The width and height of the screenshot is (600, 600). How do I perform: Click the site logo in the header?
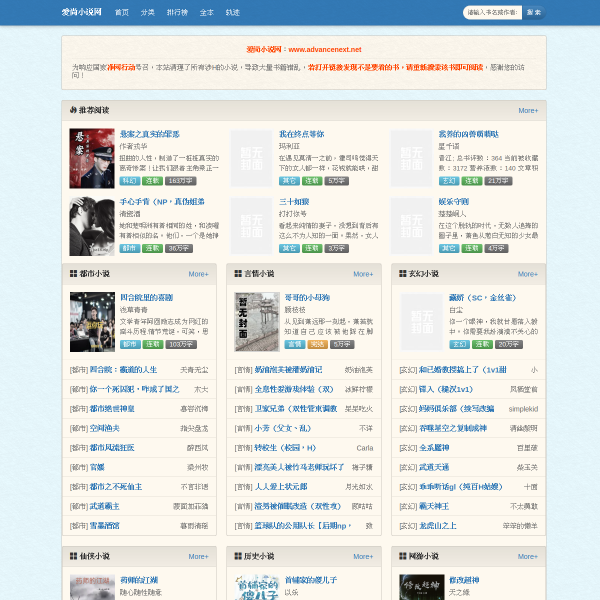(x=82, y=12)
